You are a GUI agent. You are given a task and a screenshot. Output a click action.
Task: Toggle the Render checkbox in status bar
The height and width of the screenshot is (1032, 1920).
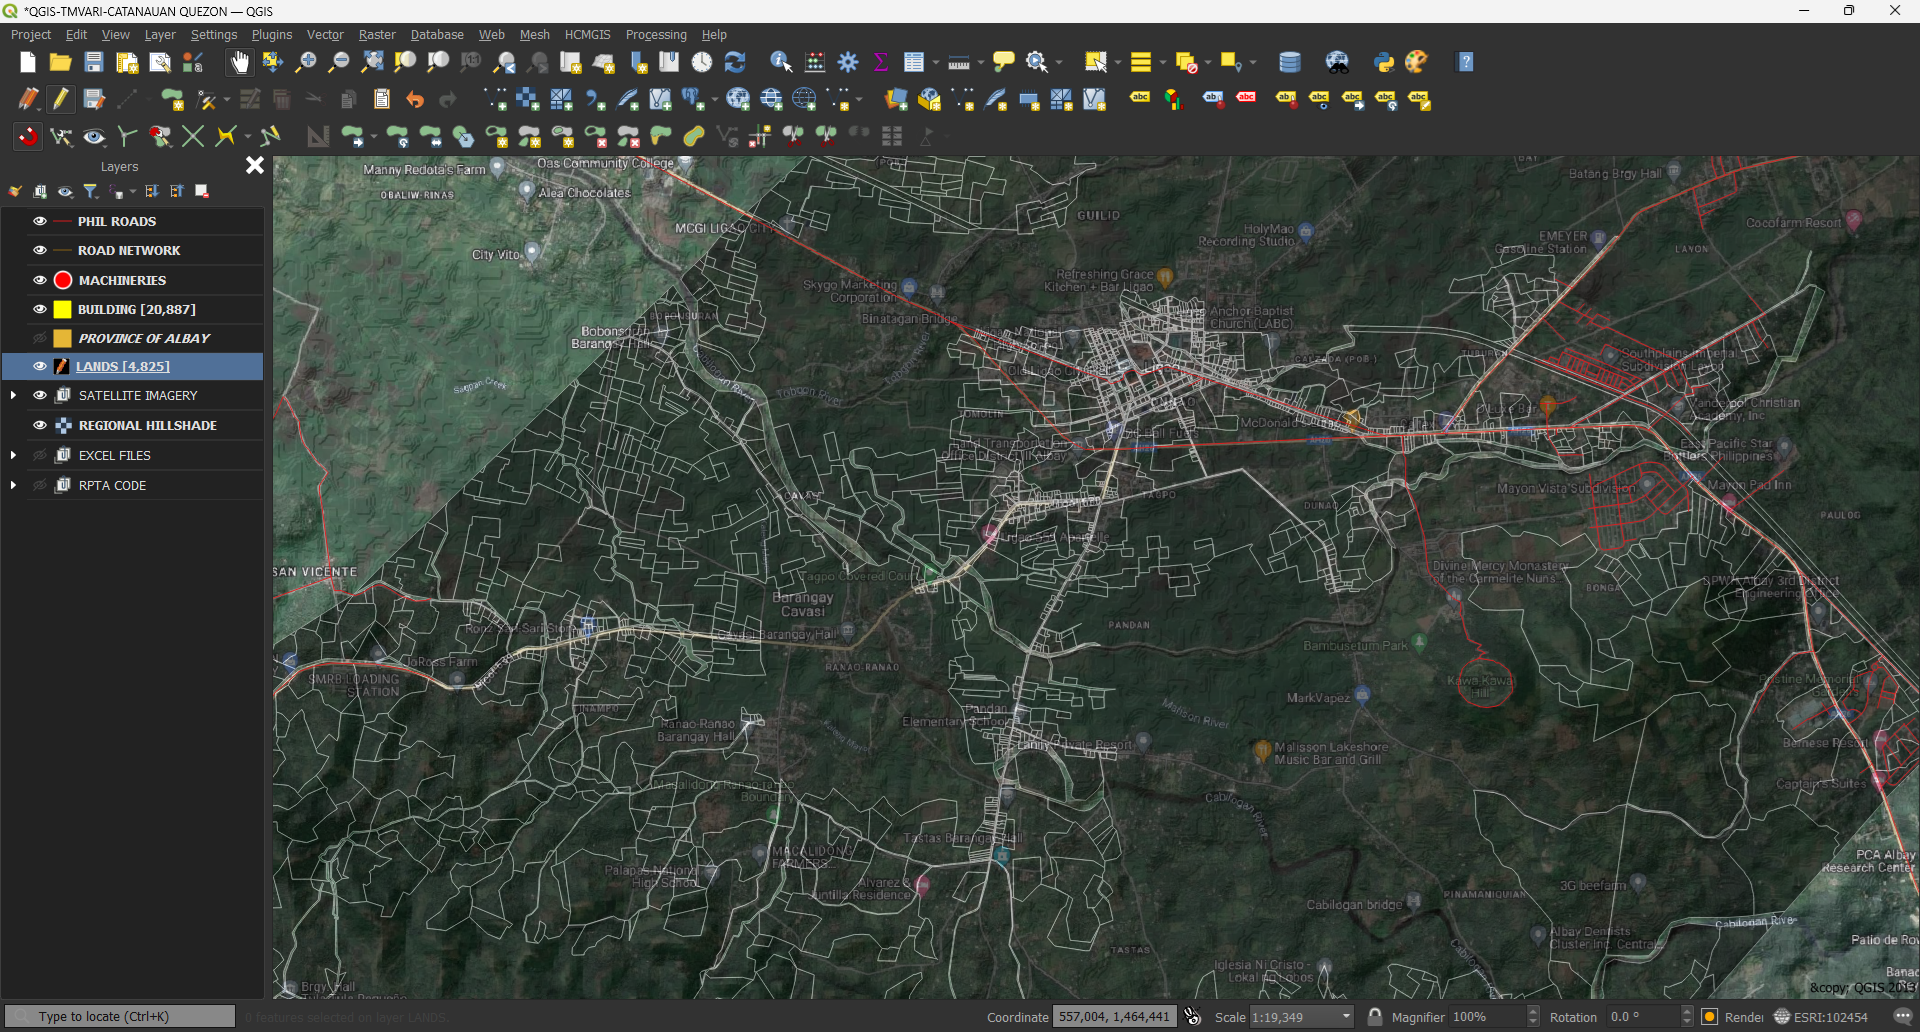(1711, 1016)
